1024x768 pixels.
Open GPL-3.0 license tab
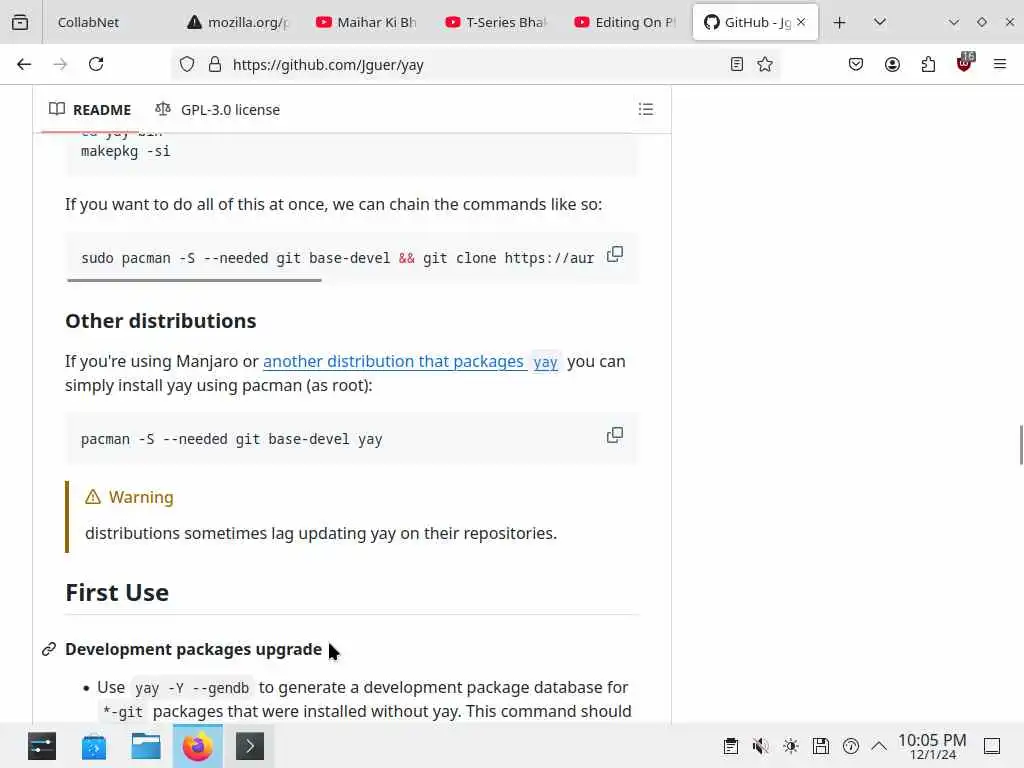click(x=217, y=110)
